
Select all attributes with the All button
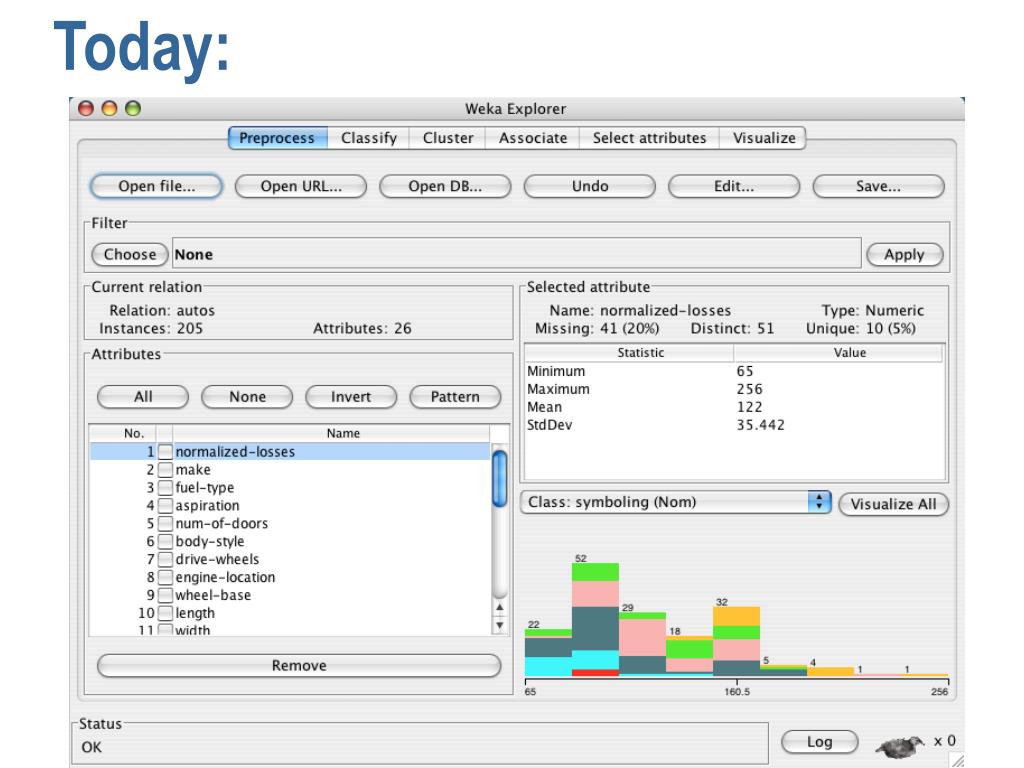click(143, 396)
